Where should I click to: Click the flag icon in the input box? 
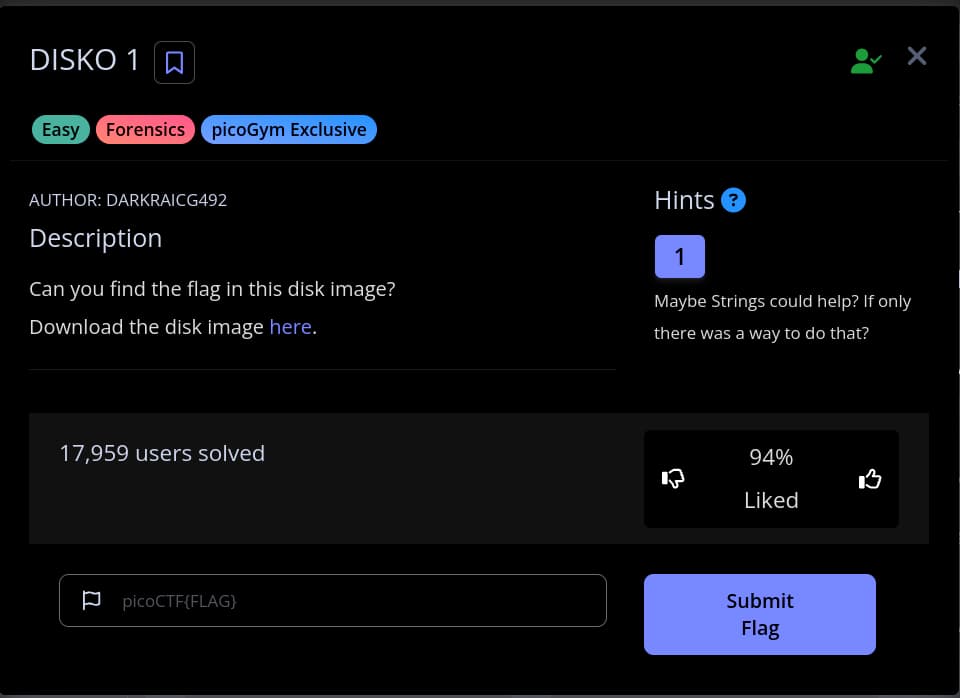tap(92, 600)
